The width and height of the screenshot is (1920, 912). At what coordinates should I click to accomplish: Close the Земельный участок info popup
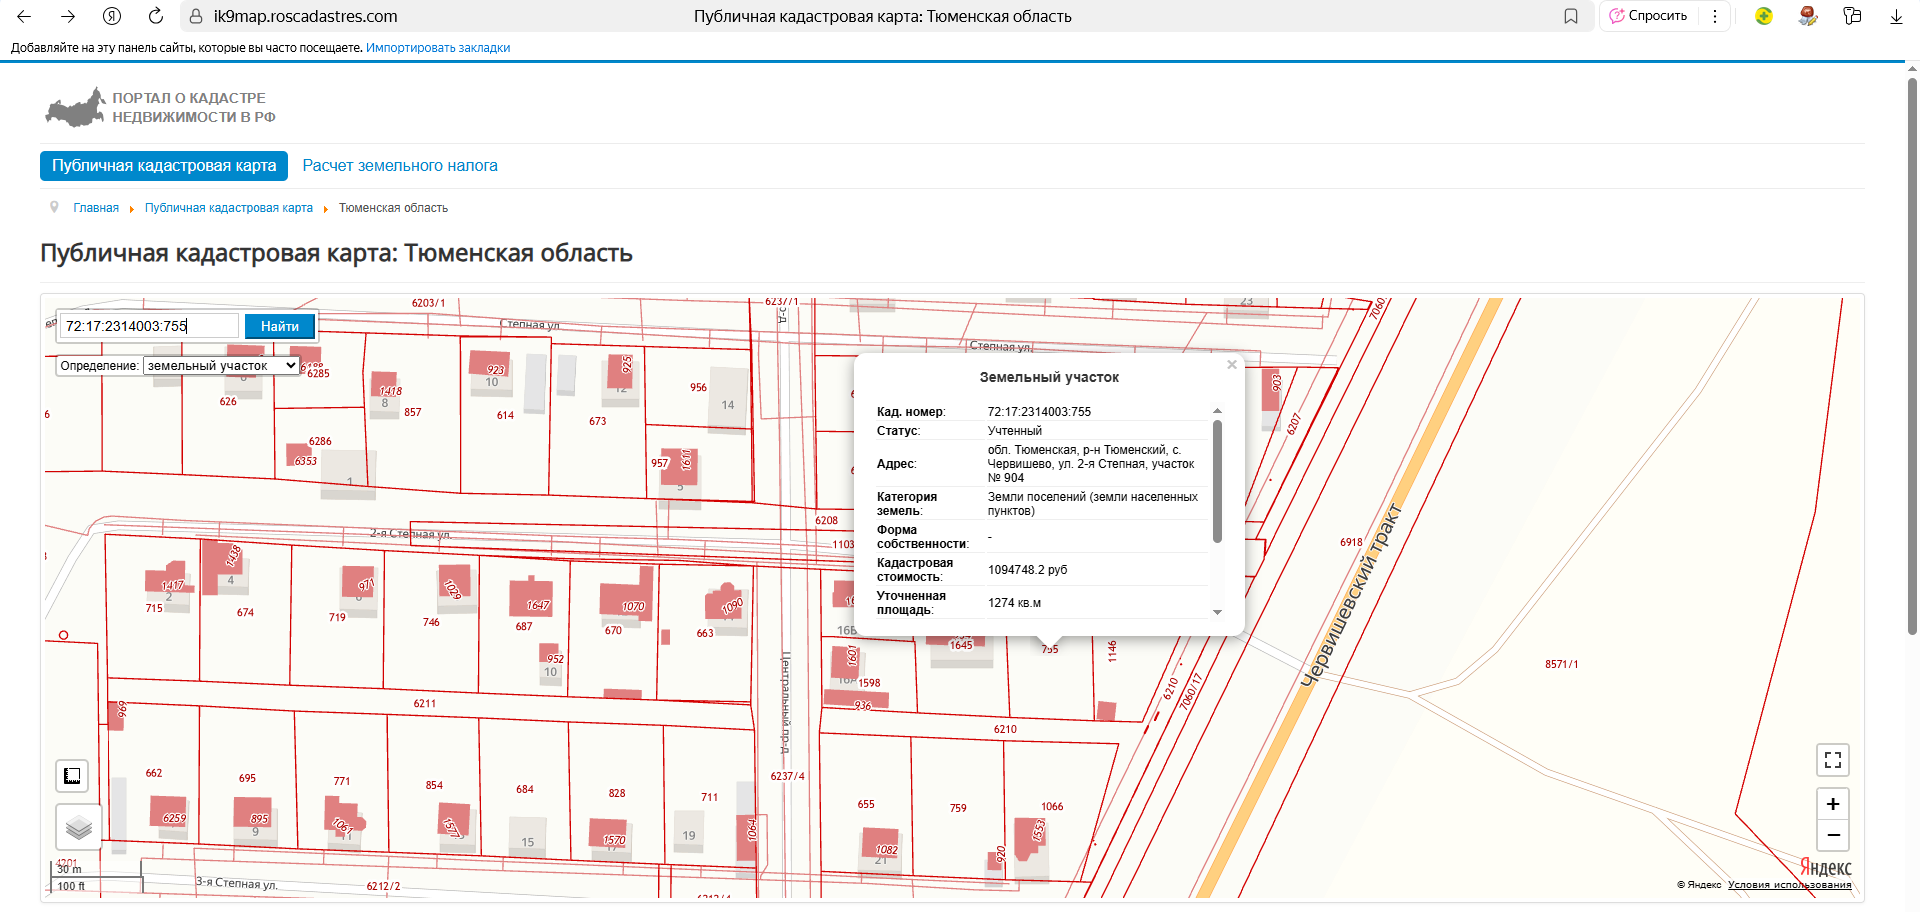coord(1232,365)
